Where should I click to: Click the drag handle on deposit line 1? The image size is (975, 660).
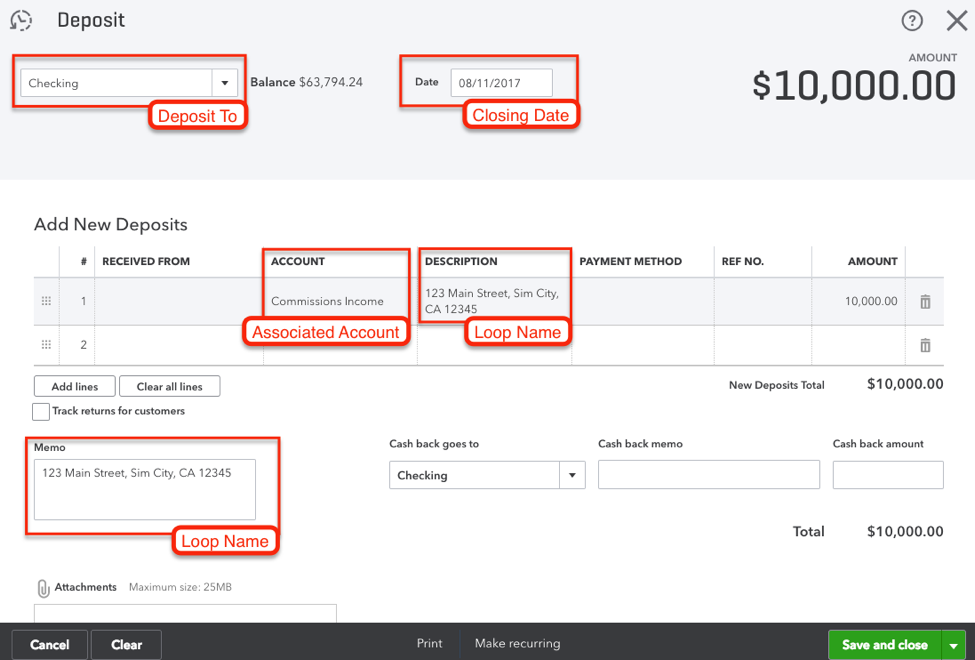[x=45, y=301]
